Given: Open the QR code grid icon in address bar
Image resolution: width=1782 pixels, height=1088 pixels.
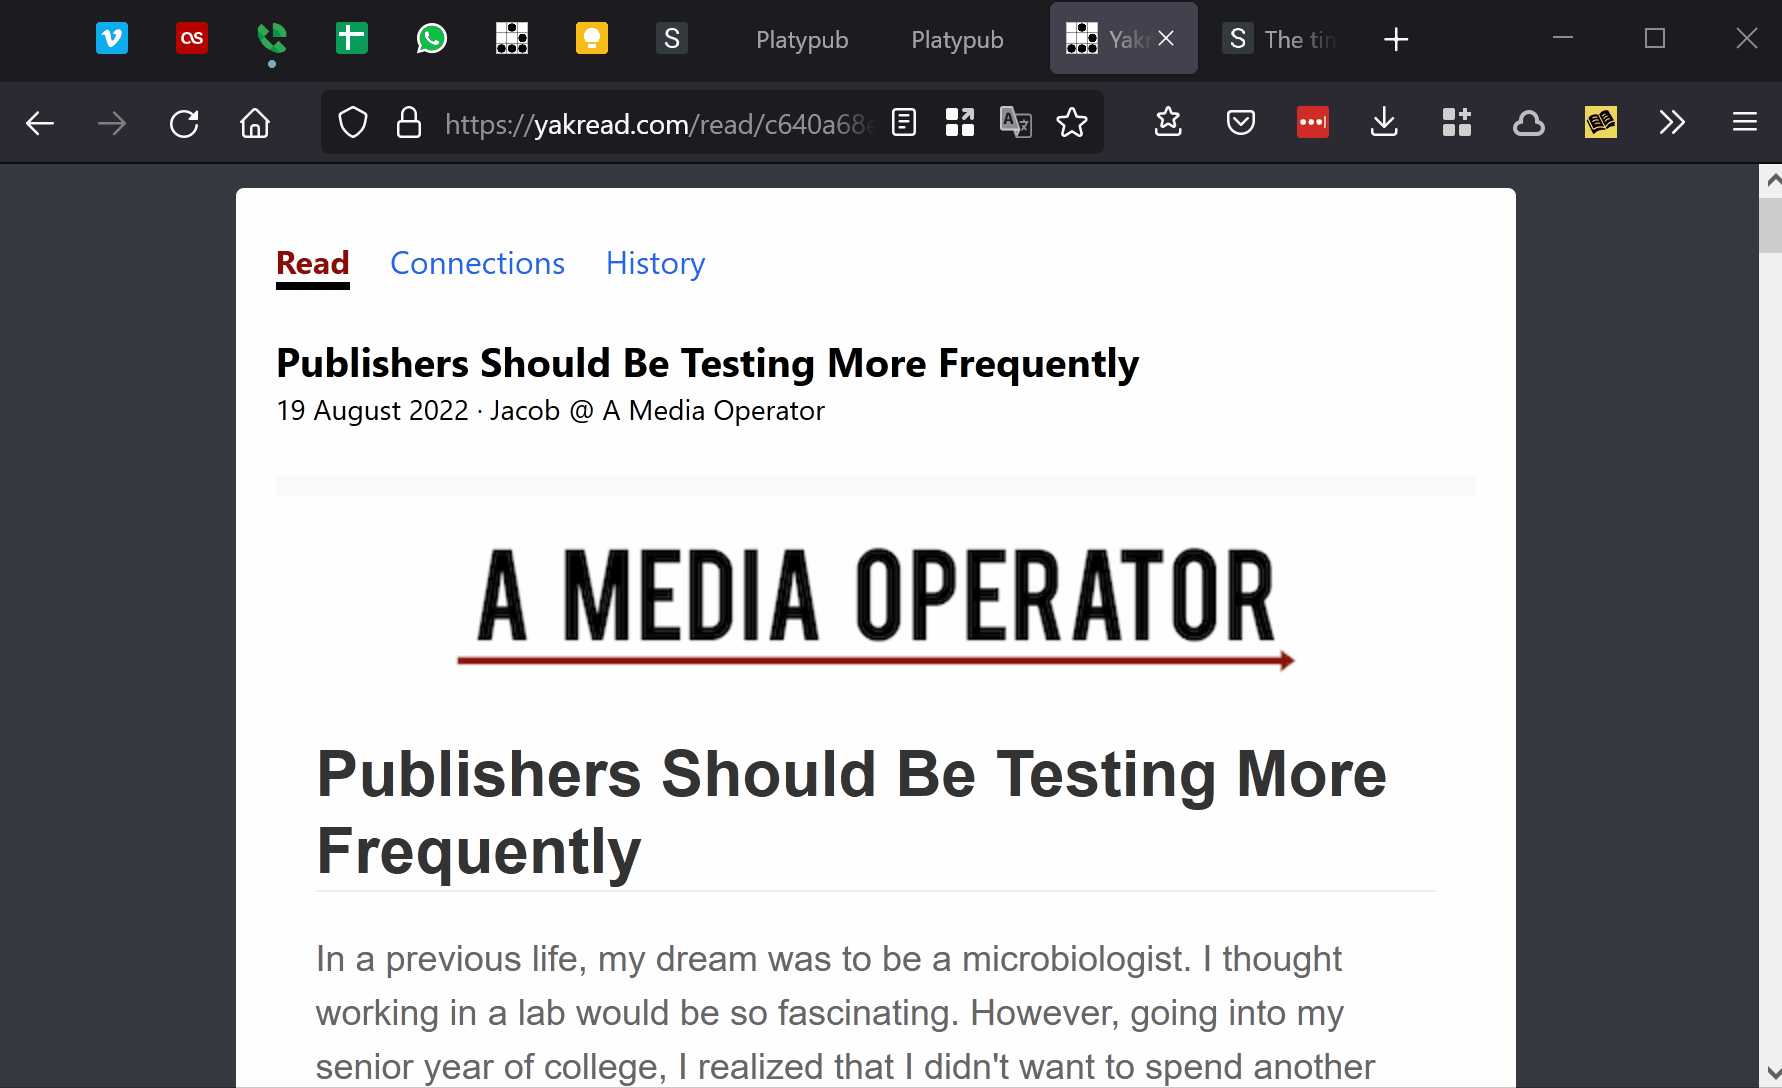Looking at the screenshot, I should click(x=960, y=123).
